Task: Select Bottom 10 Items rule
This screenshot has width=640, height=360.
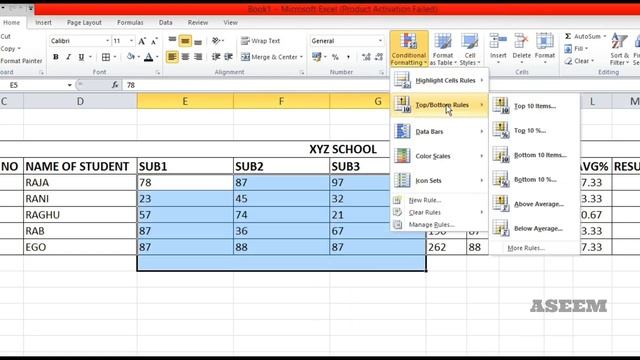Action: point(534,155)
